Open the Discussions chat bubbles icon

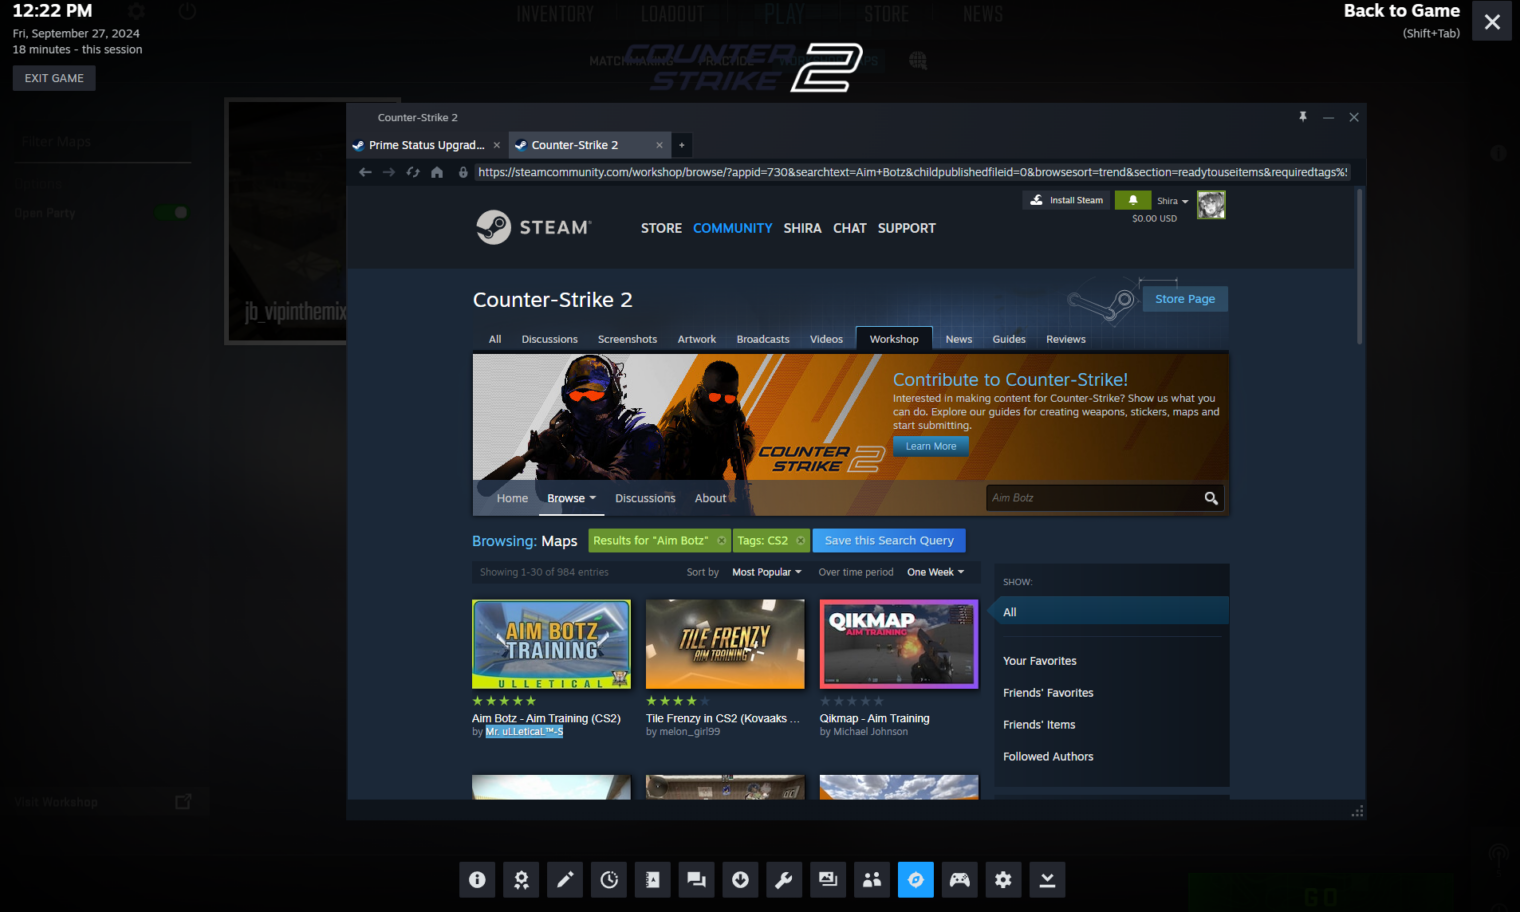696,880
